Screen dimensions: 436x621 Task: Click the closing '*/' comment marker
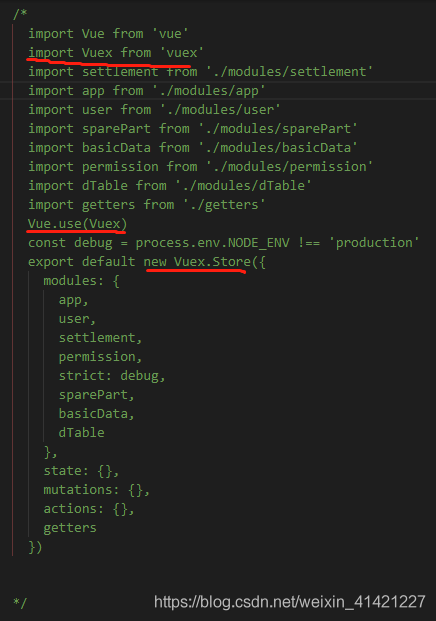point(20,603)
